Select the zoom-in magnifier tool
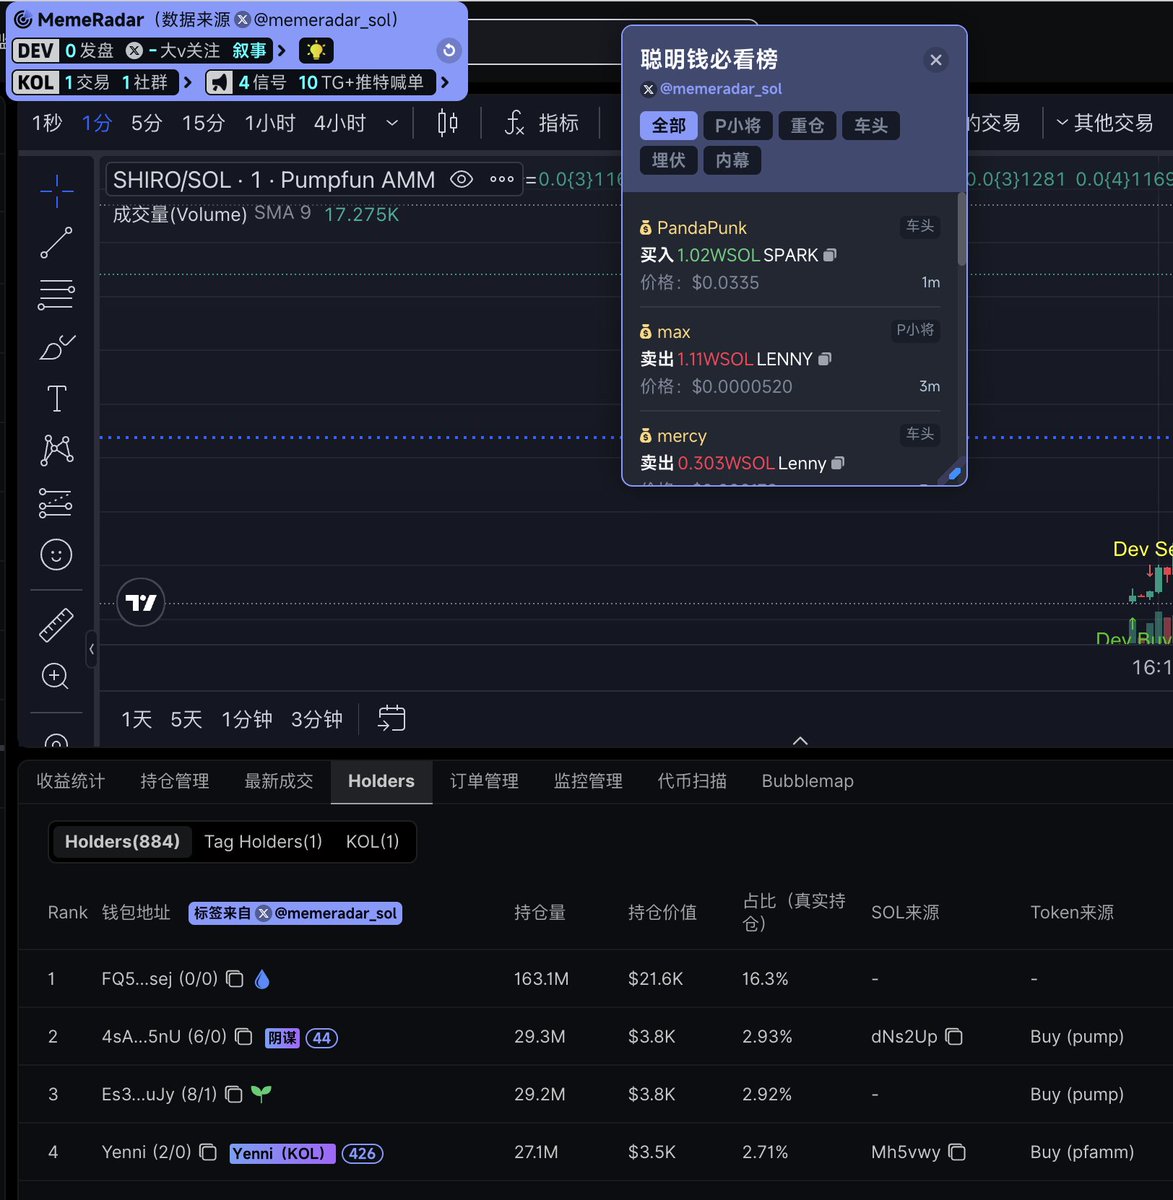This screenshot has height=1200, width=1173. point(56,677)
